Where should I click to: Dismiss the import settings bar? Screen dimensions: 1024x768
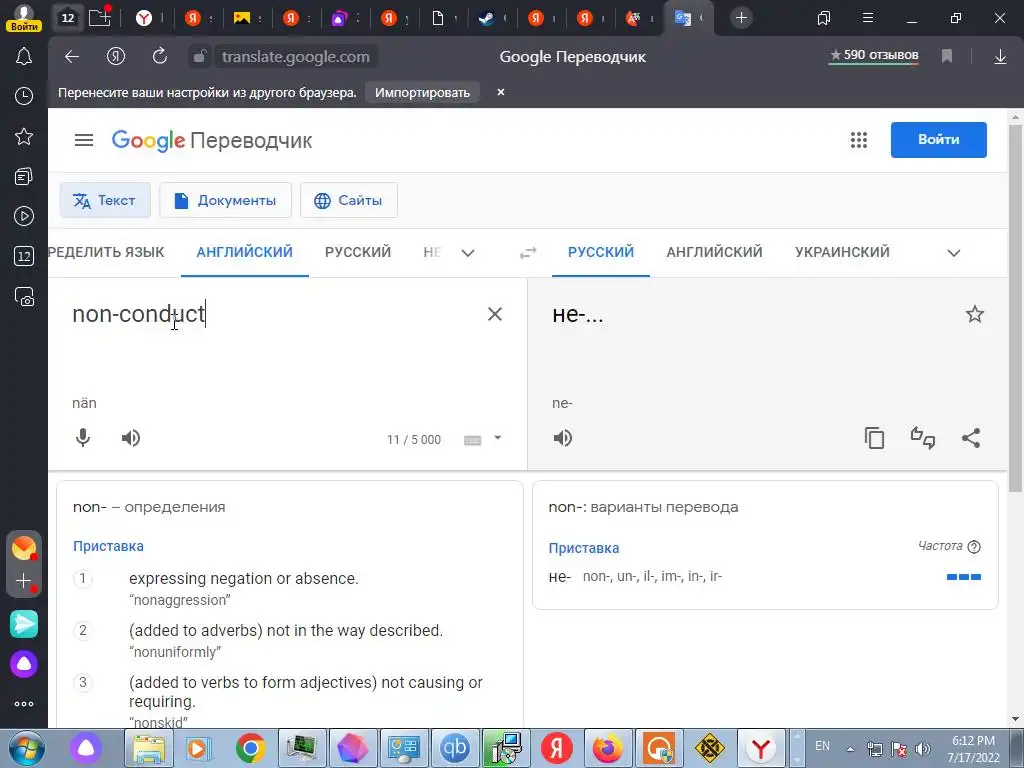(501, 92)
